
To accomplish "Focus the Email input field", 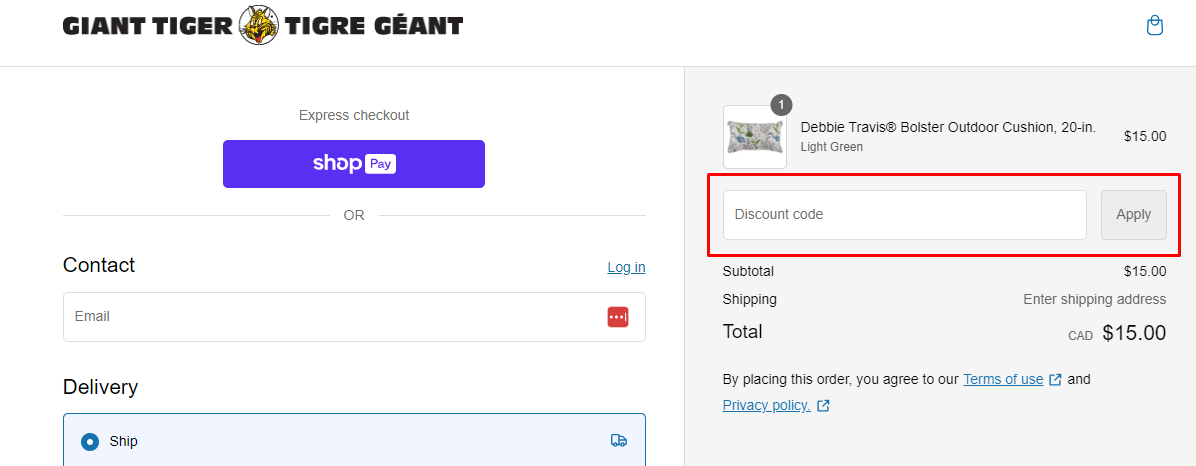I will tap(354, 317).
